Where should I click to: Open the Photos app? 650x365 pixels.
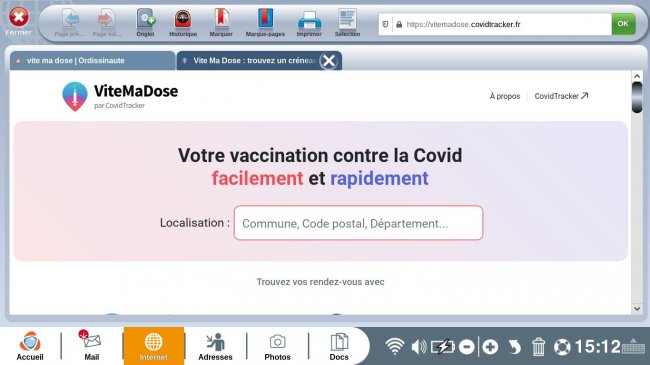277,346
